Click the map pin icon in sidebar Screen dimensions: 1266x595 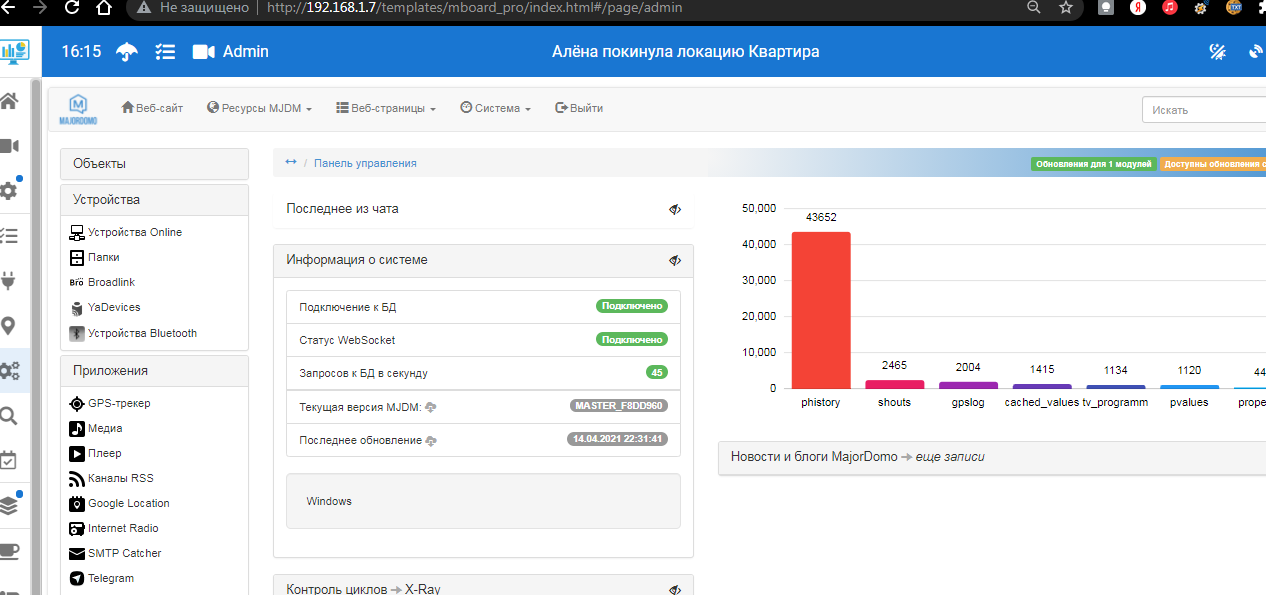click(9, 326)
